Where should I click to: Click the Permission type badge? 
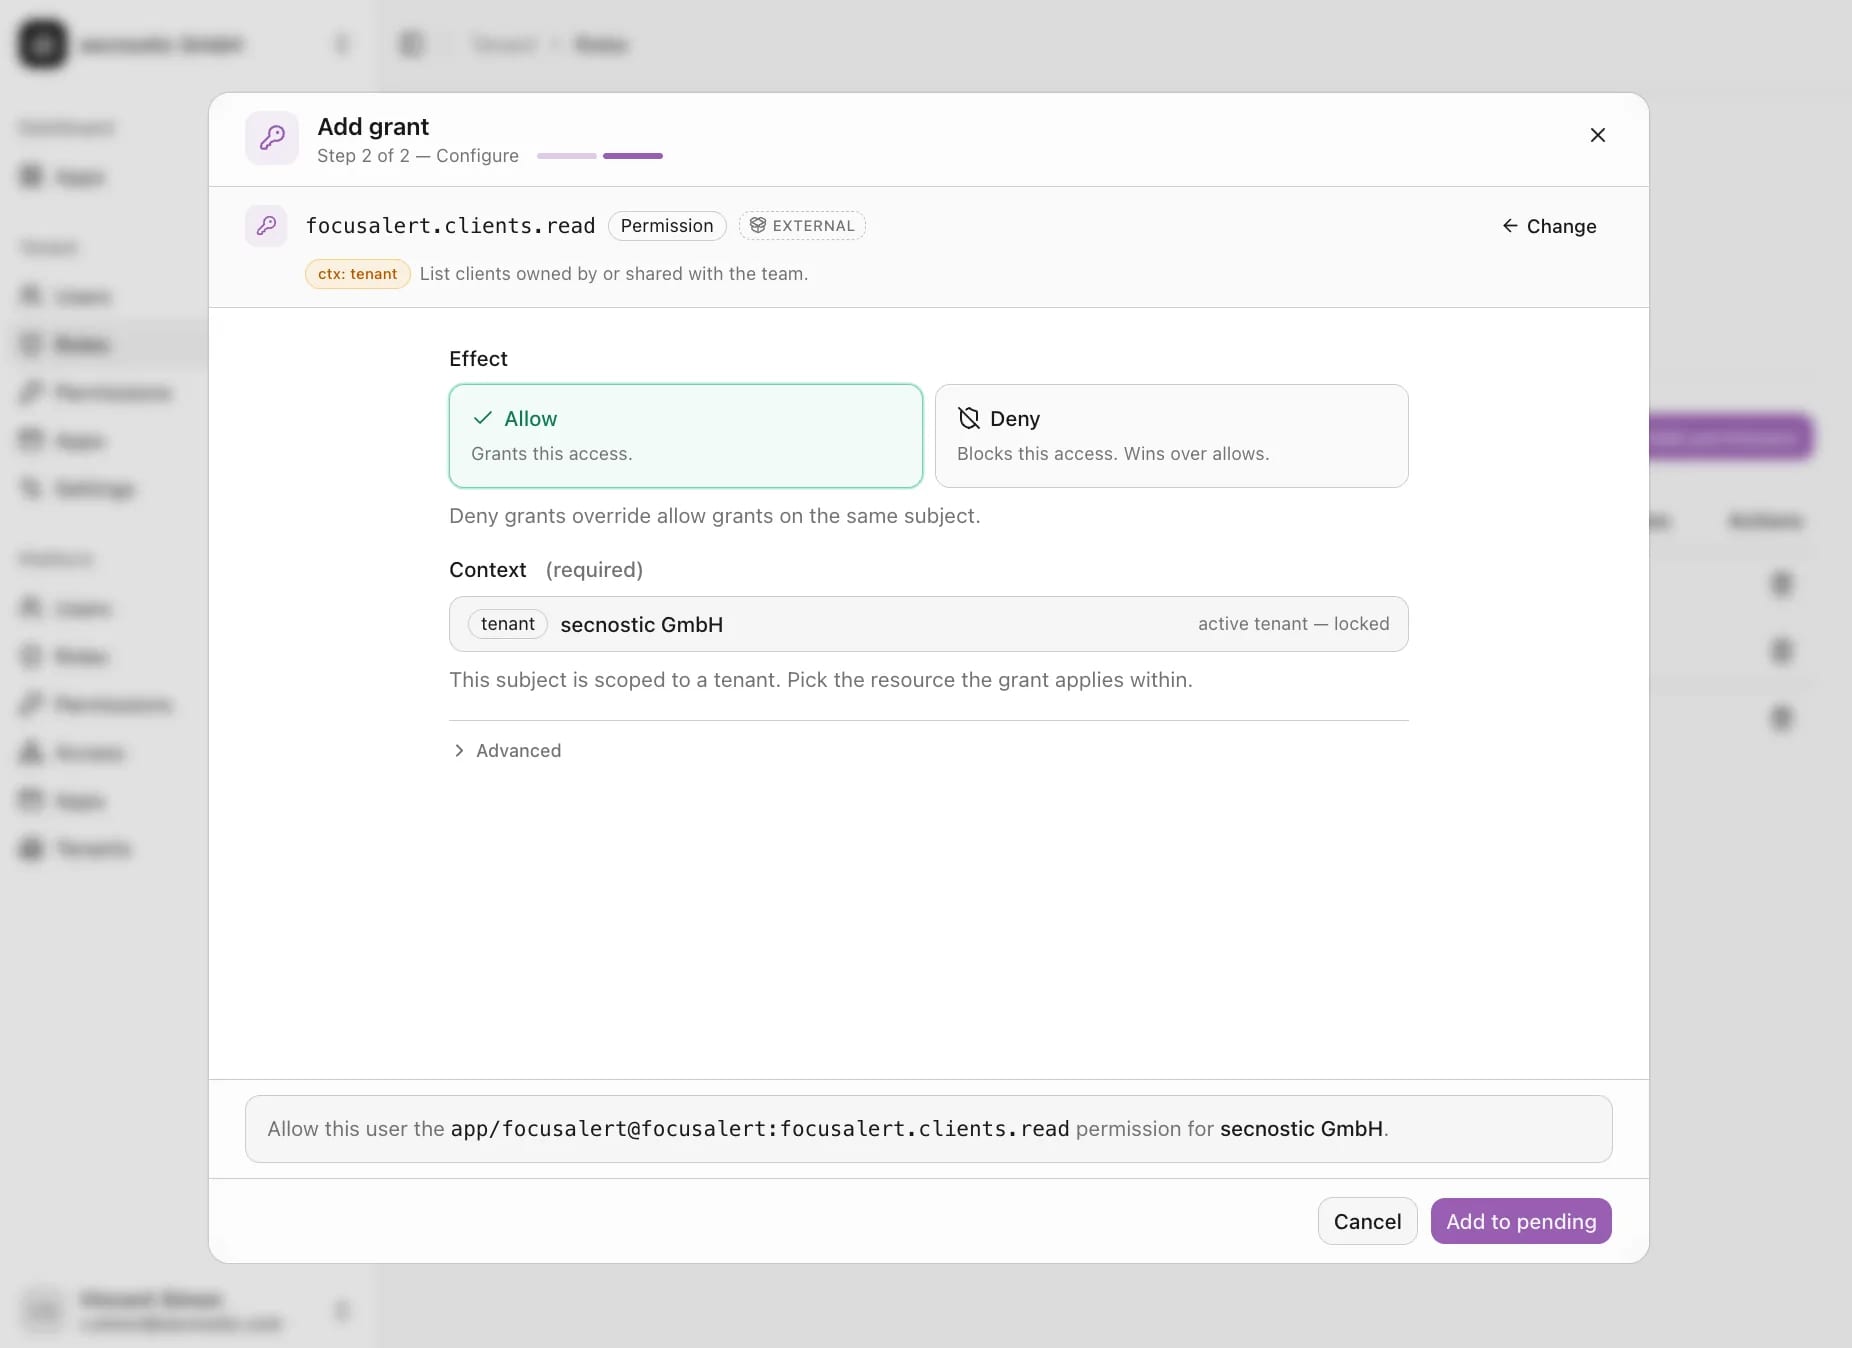tap(666, 226)
